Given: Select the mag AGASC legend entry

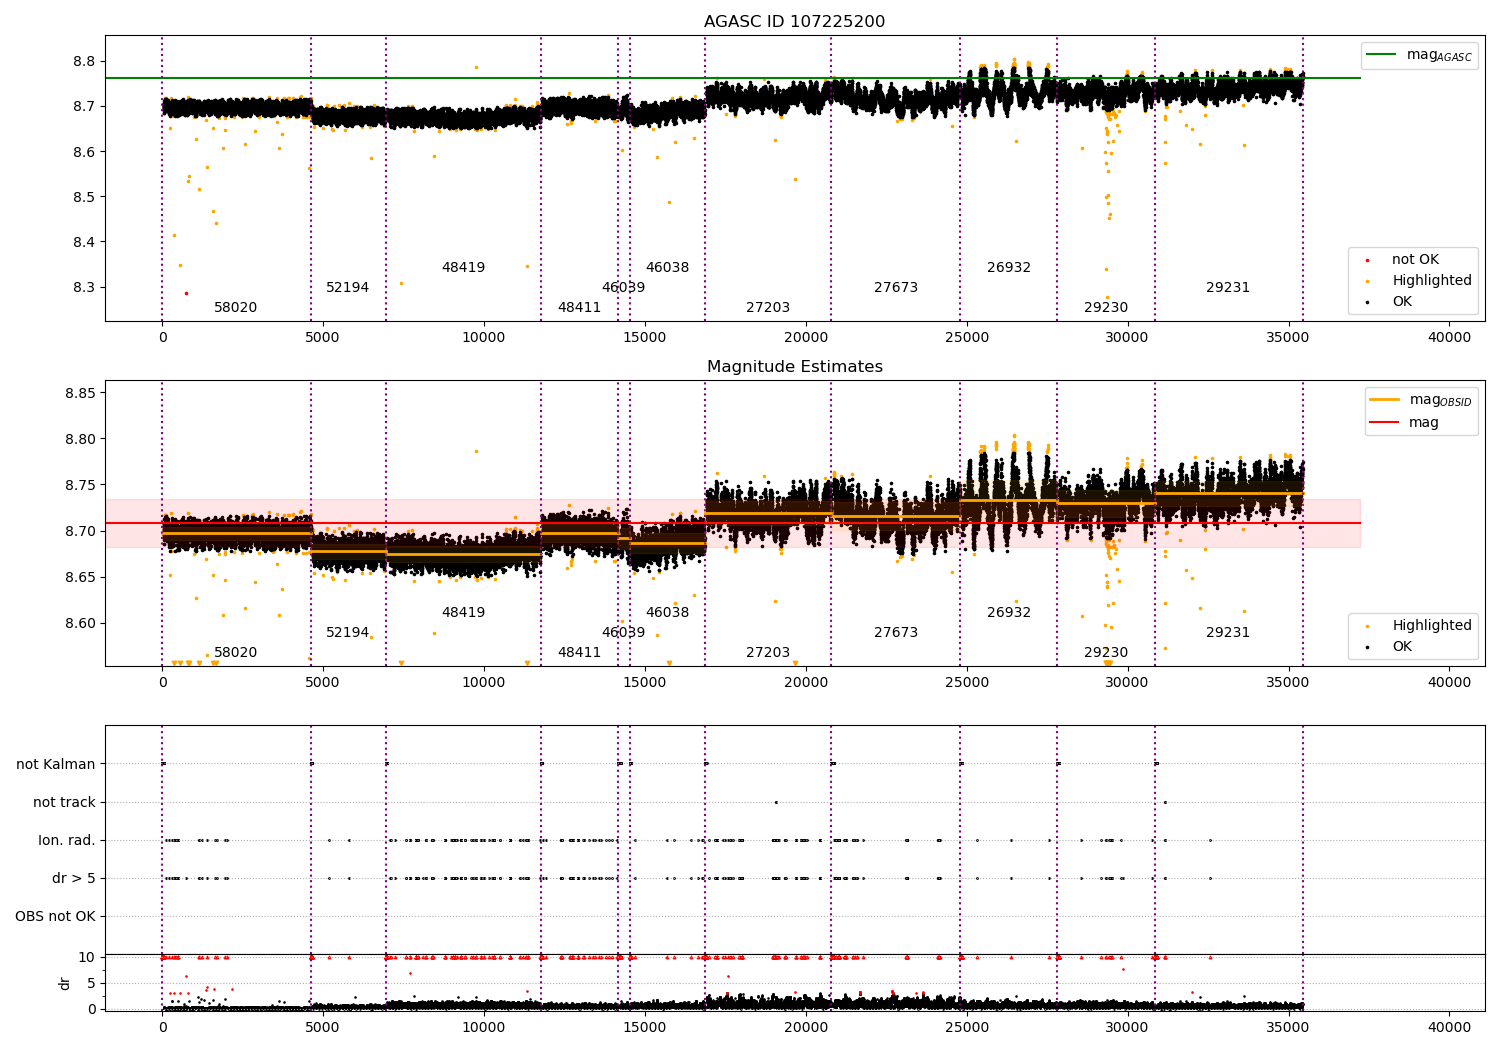Looking at the screenshot, I should pos(1420,55).
